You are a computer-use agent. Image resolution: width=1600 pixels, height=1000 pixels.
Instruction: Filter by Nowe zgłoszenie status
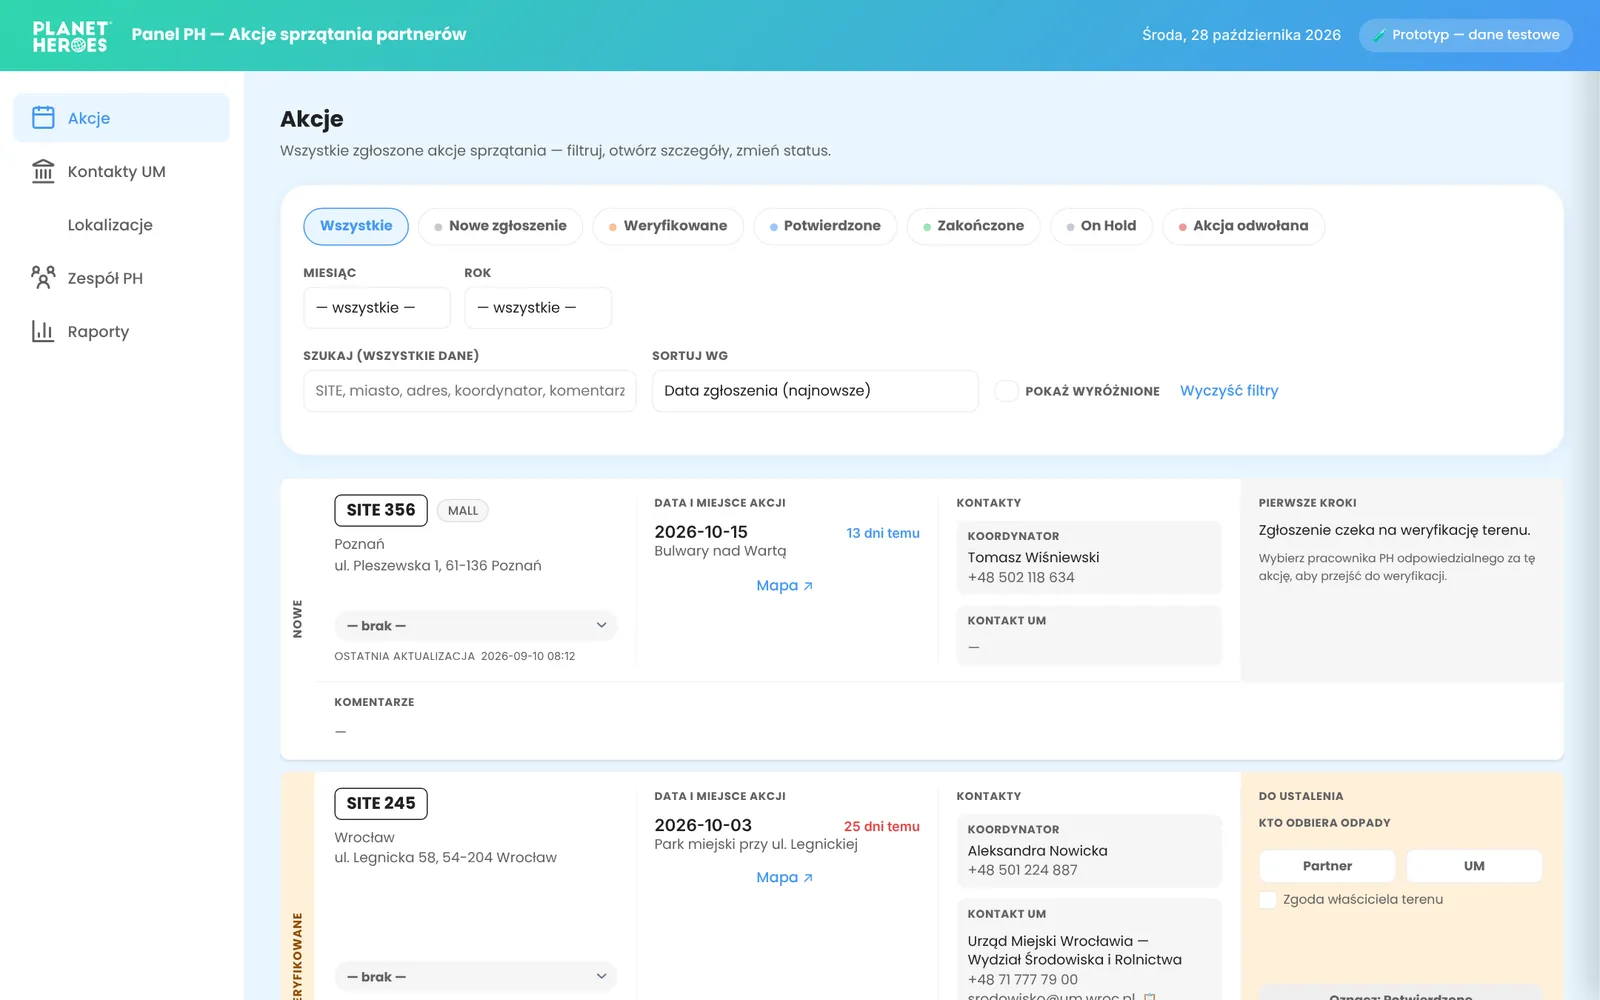click(x=500, y=226)
